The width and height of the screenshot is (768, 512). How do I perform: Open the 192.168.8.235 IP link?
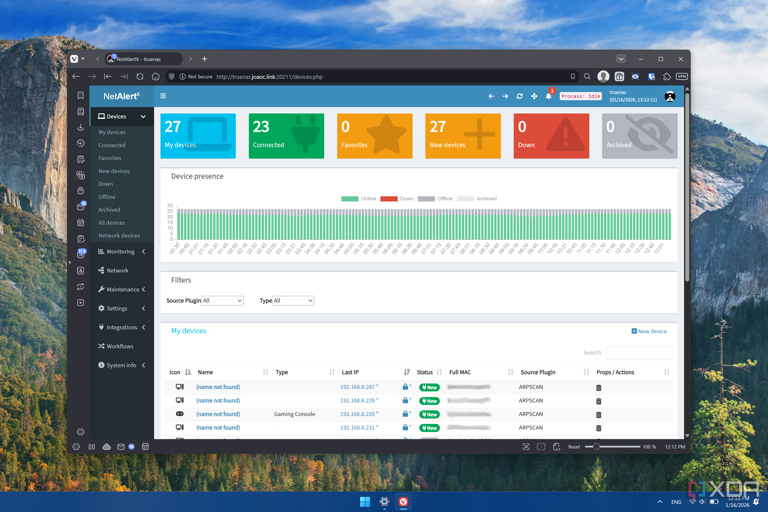point(357,414)
